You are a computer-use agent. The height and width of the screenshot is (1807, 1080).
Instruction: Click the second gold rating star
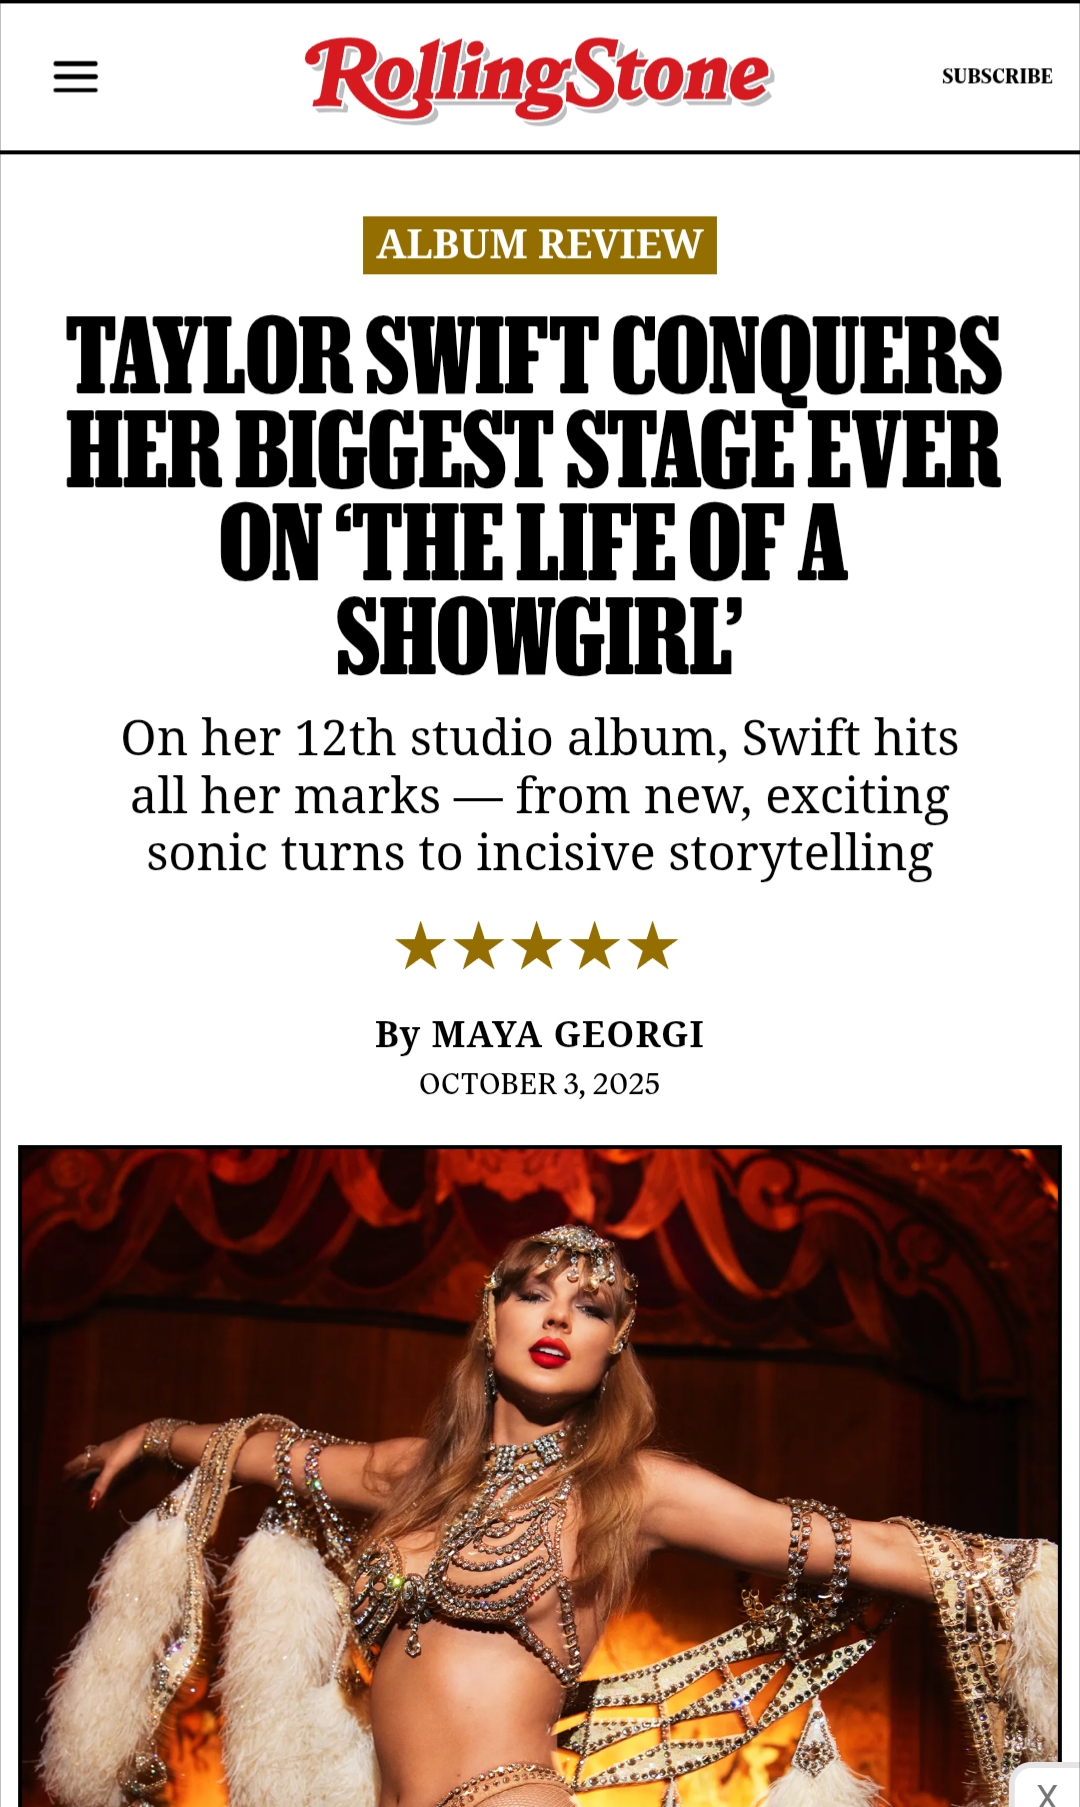(x=480, y=946)
